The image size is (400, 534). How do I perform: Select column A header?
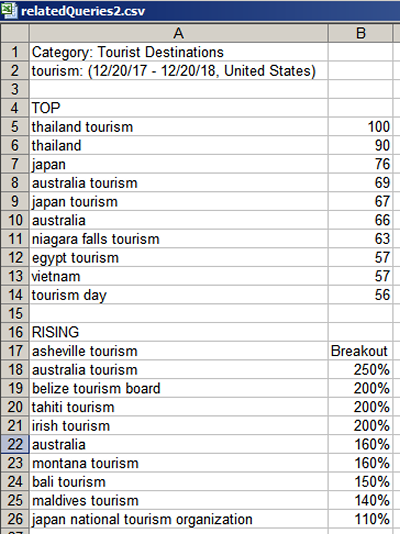[x=178, y=33]
